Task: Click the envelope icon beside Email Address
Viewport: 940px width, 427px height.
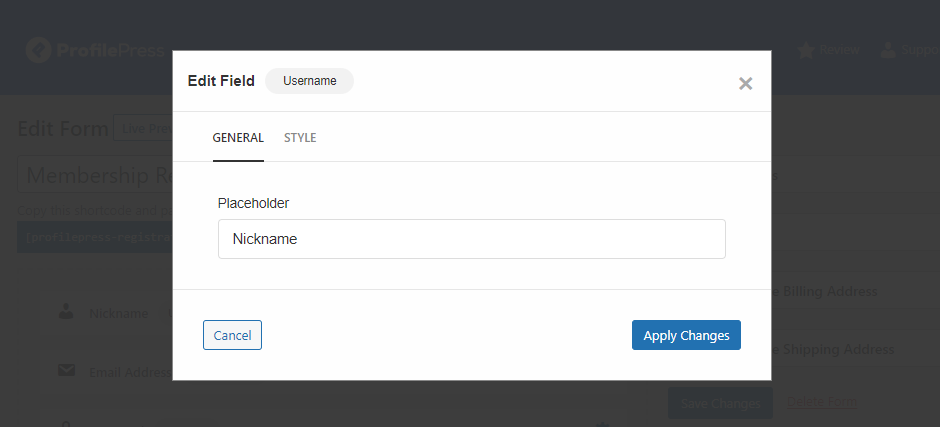Action: (x=66, y=371)
